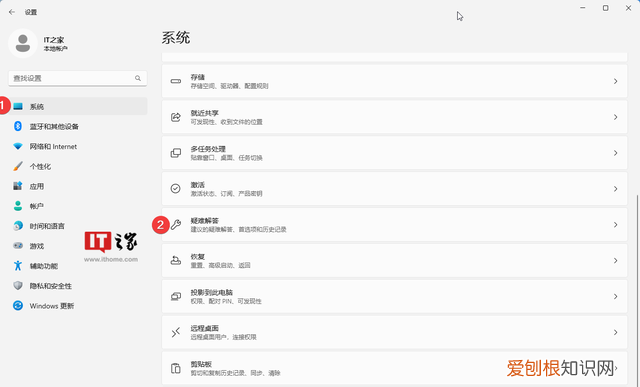
Task: Click the game controller icon
Action: pos(18,246)
